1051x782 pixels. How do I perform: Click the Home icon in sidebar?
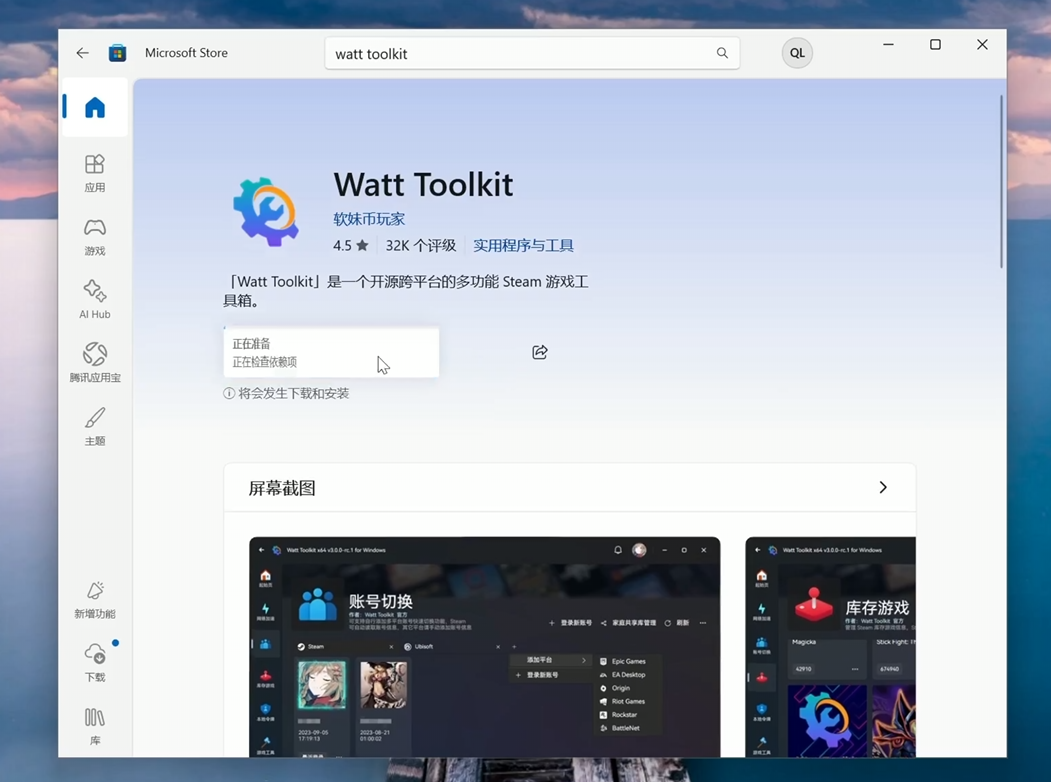[95, 107]
